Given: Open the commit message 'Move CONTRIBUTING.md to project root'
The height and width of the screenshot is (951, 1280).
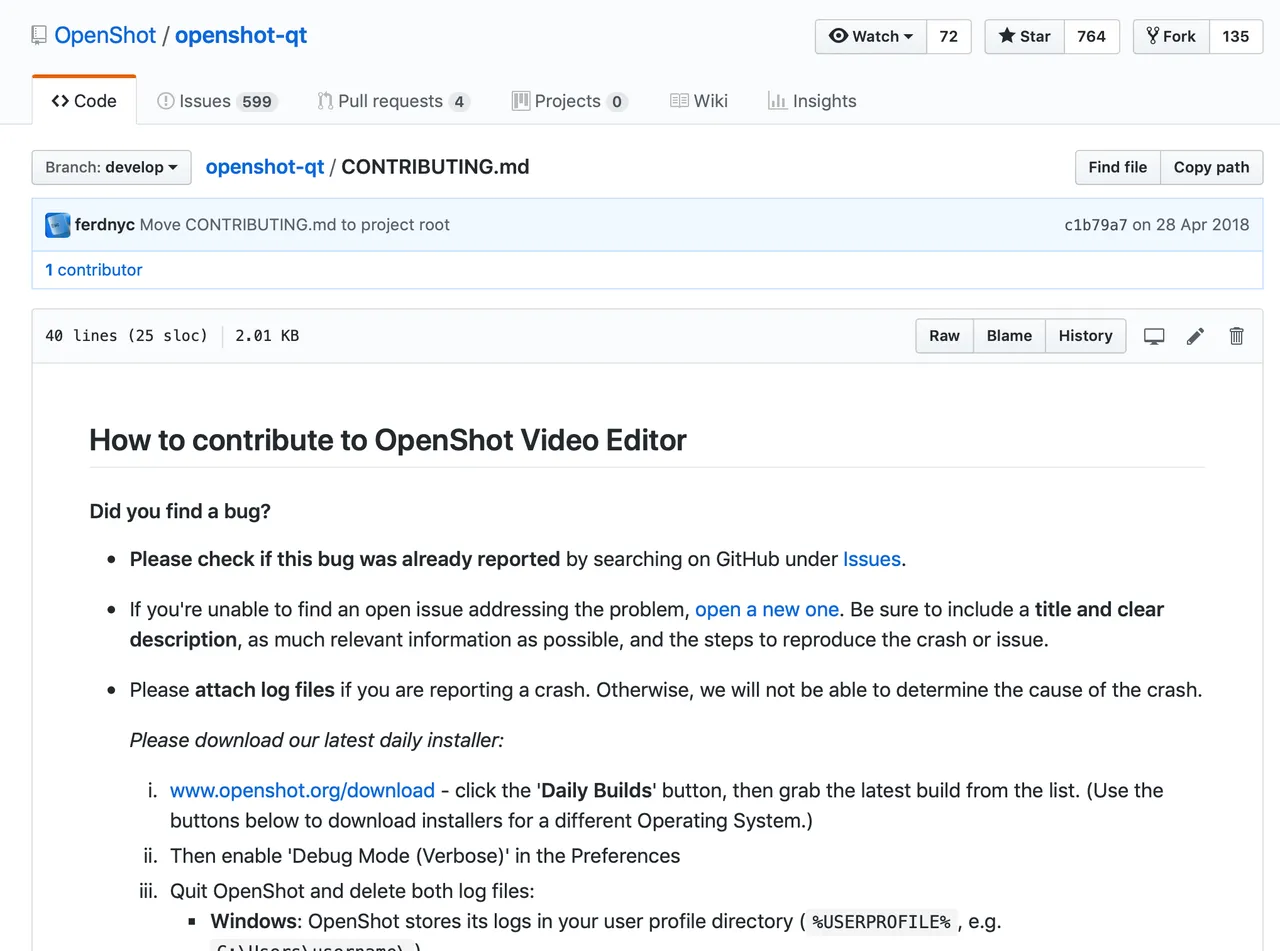Looking at the screenshot, I should 295,225.
